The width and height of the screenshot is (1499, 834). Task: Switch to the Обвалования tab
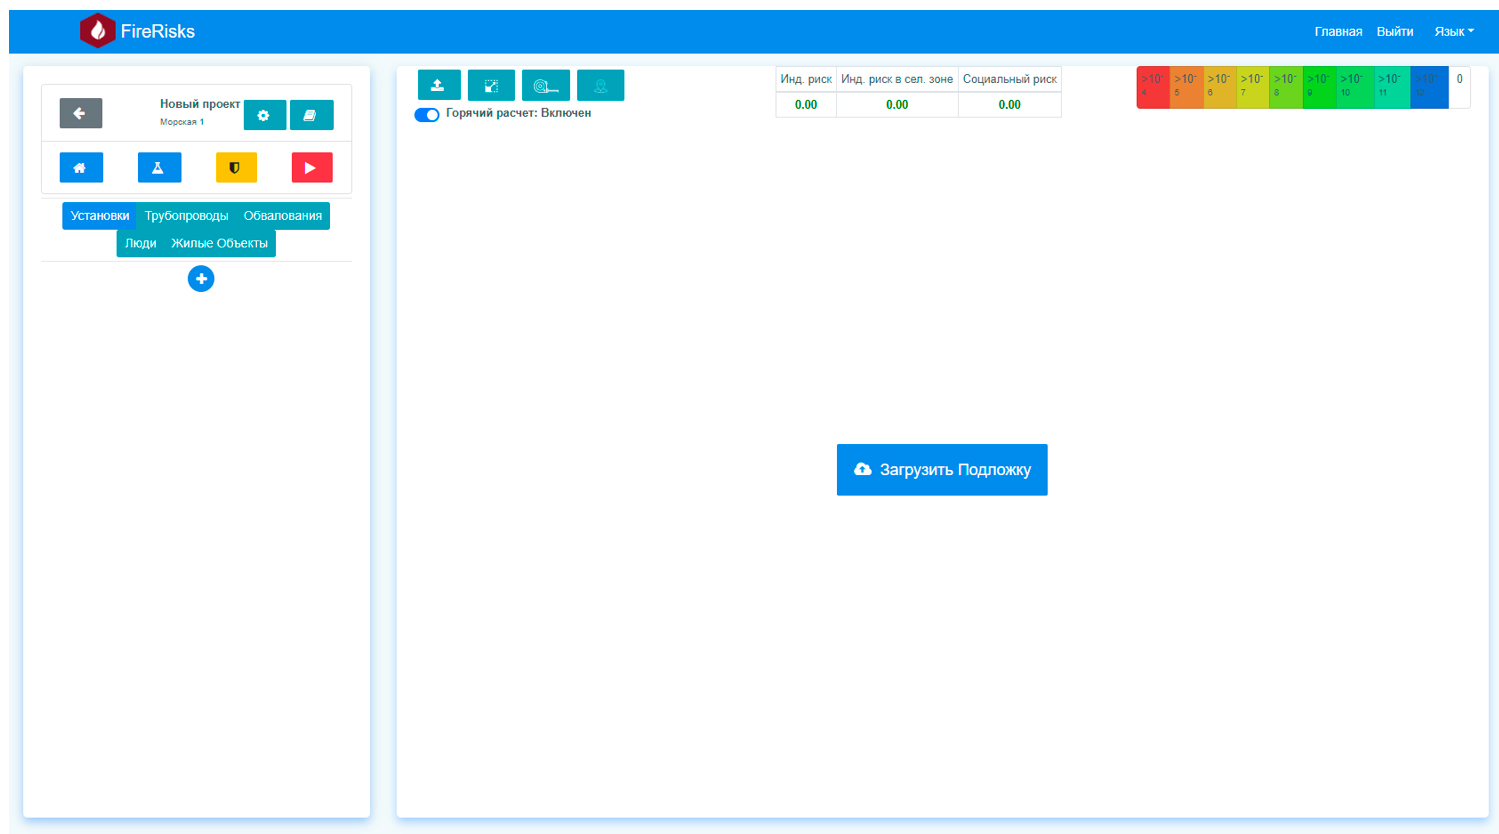(283, 216)
